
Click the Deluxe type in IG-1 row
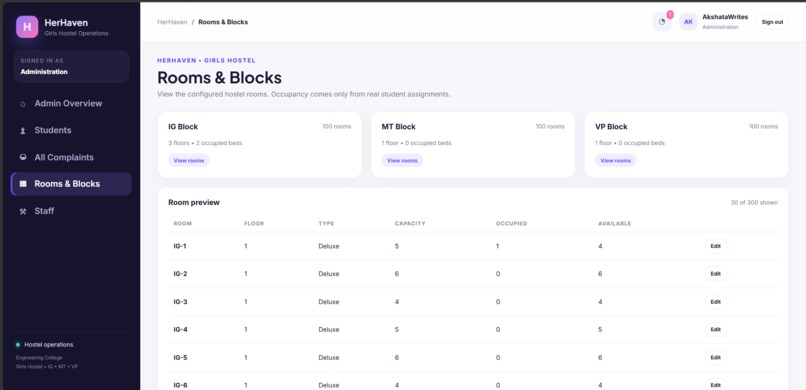coord(329,246)
